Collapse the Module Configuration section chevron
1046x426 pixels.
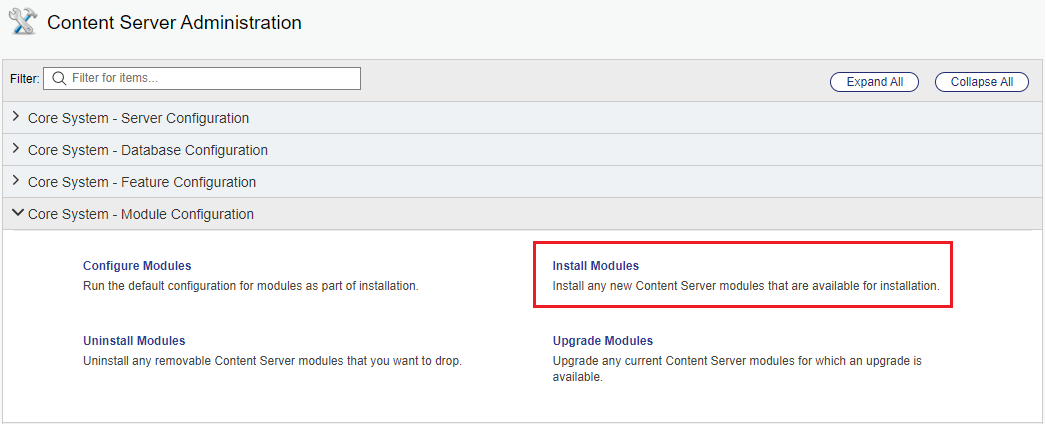17,214
